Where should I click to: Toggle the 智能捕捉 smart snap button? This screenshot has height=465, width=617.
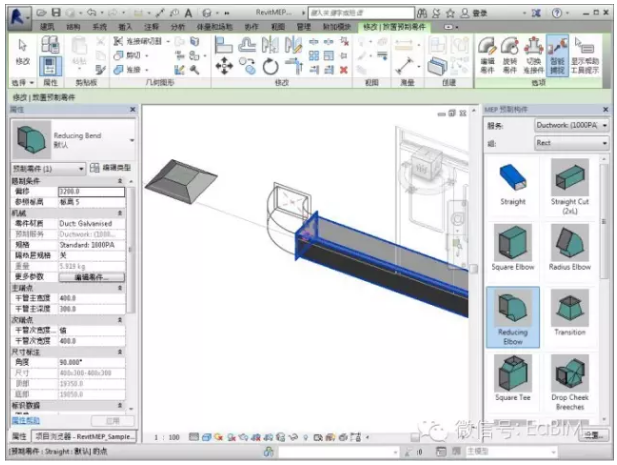pos(557,55)
